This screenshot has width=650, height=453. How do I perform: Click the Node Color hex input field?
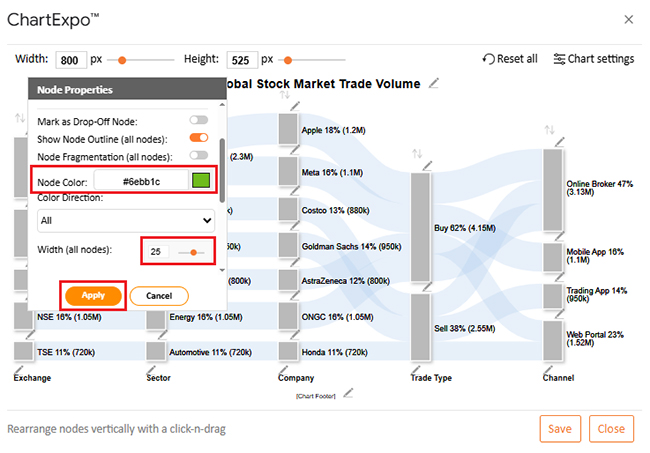click(141, 181)
